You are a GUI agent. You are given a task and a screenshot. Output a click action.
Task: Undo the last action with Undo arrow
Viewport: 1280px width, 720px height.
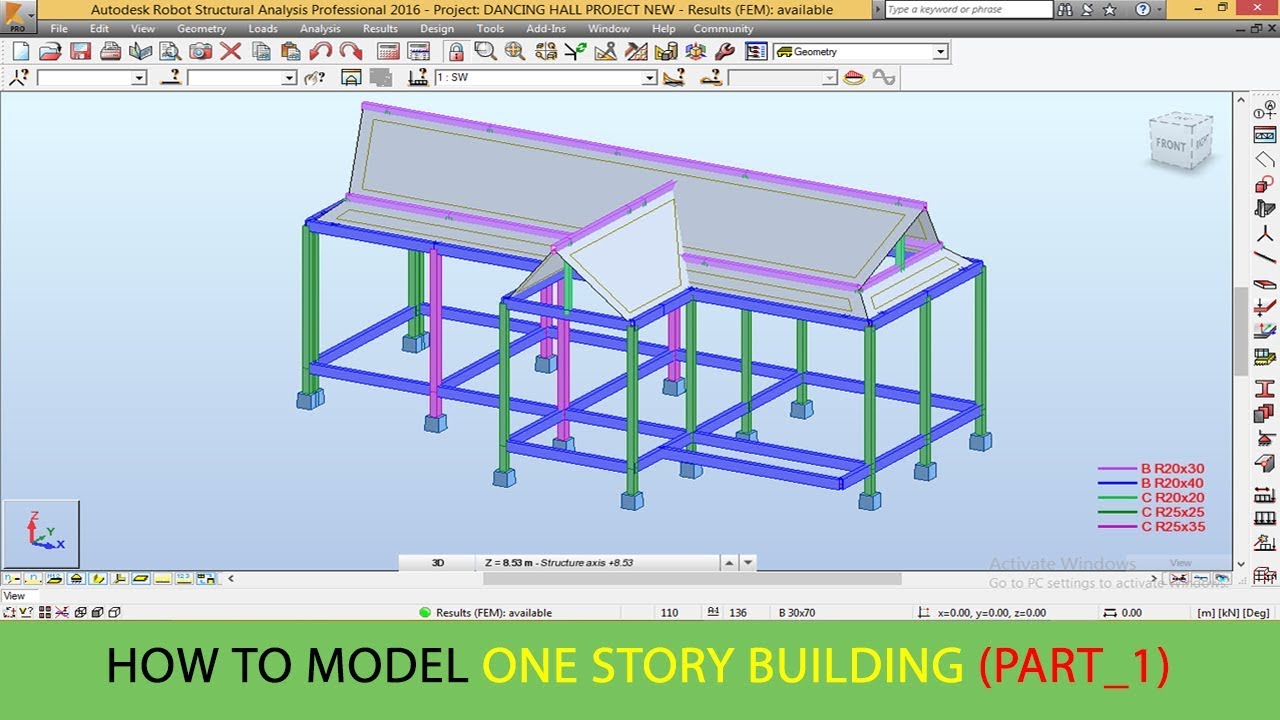tap(321, 51)
